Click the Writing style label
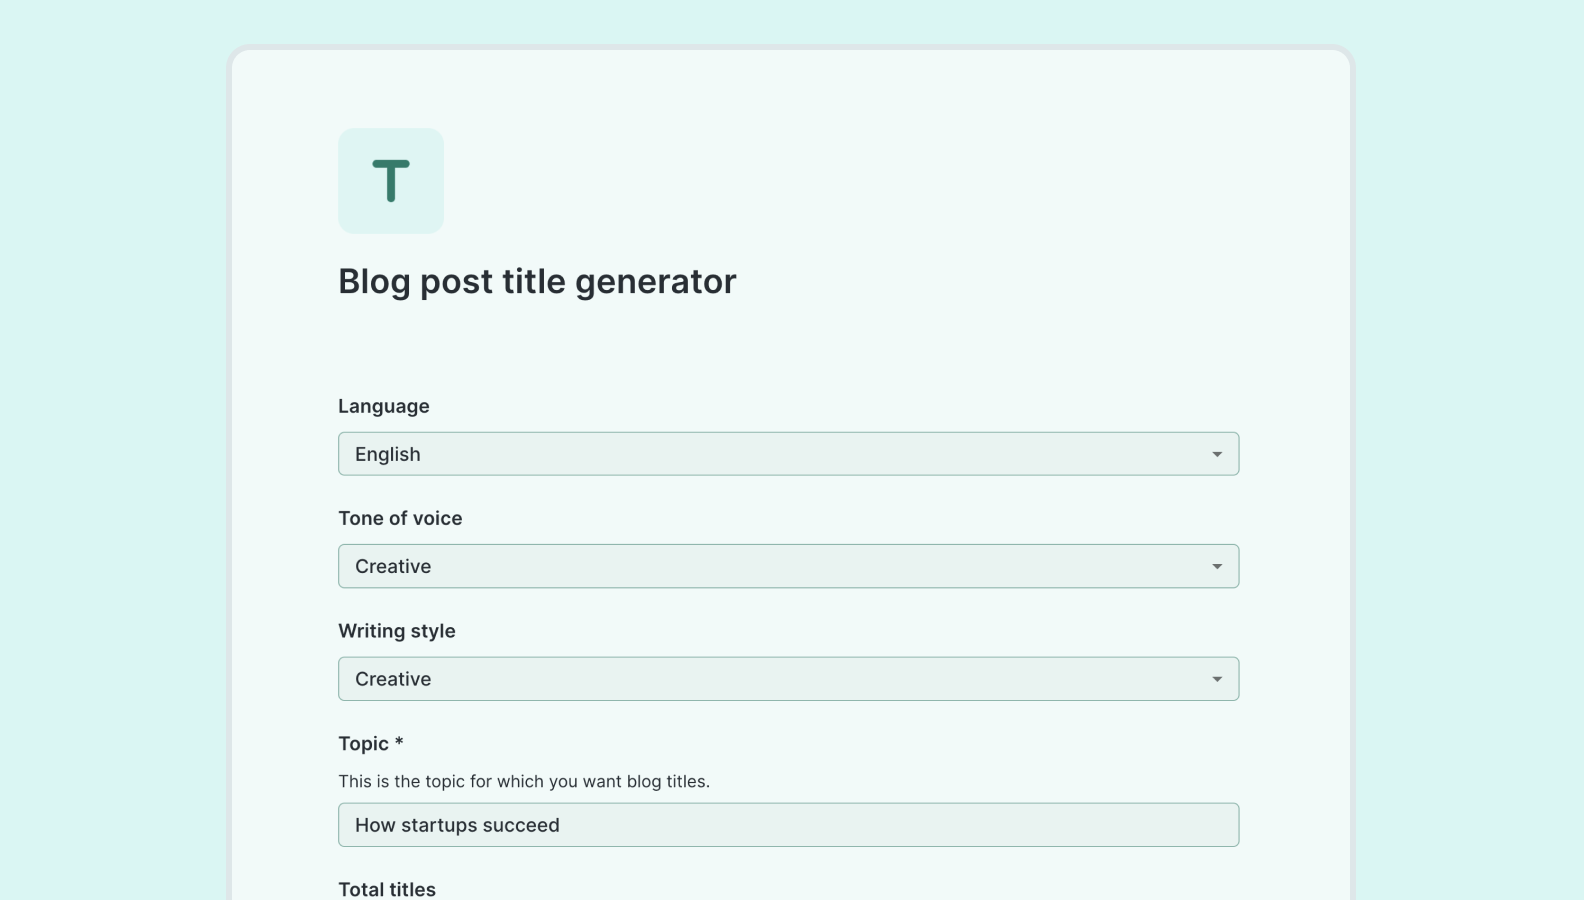Image resolution: width=1584 pixels, height=900 pixels. tap(397, 631)
